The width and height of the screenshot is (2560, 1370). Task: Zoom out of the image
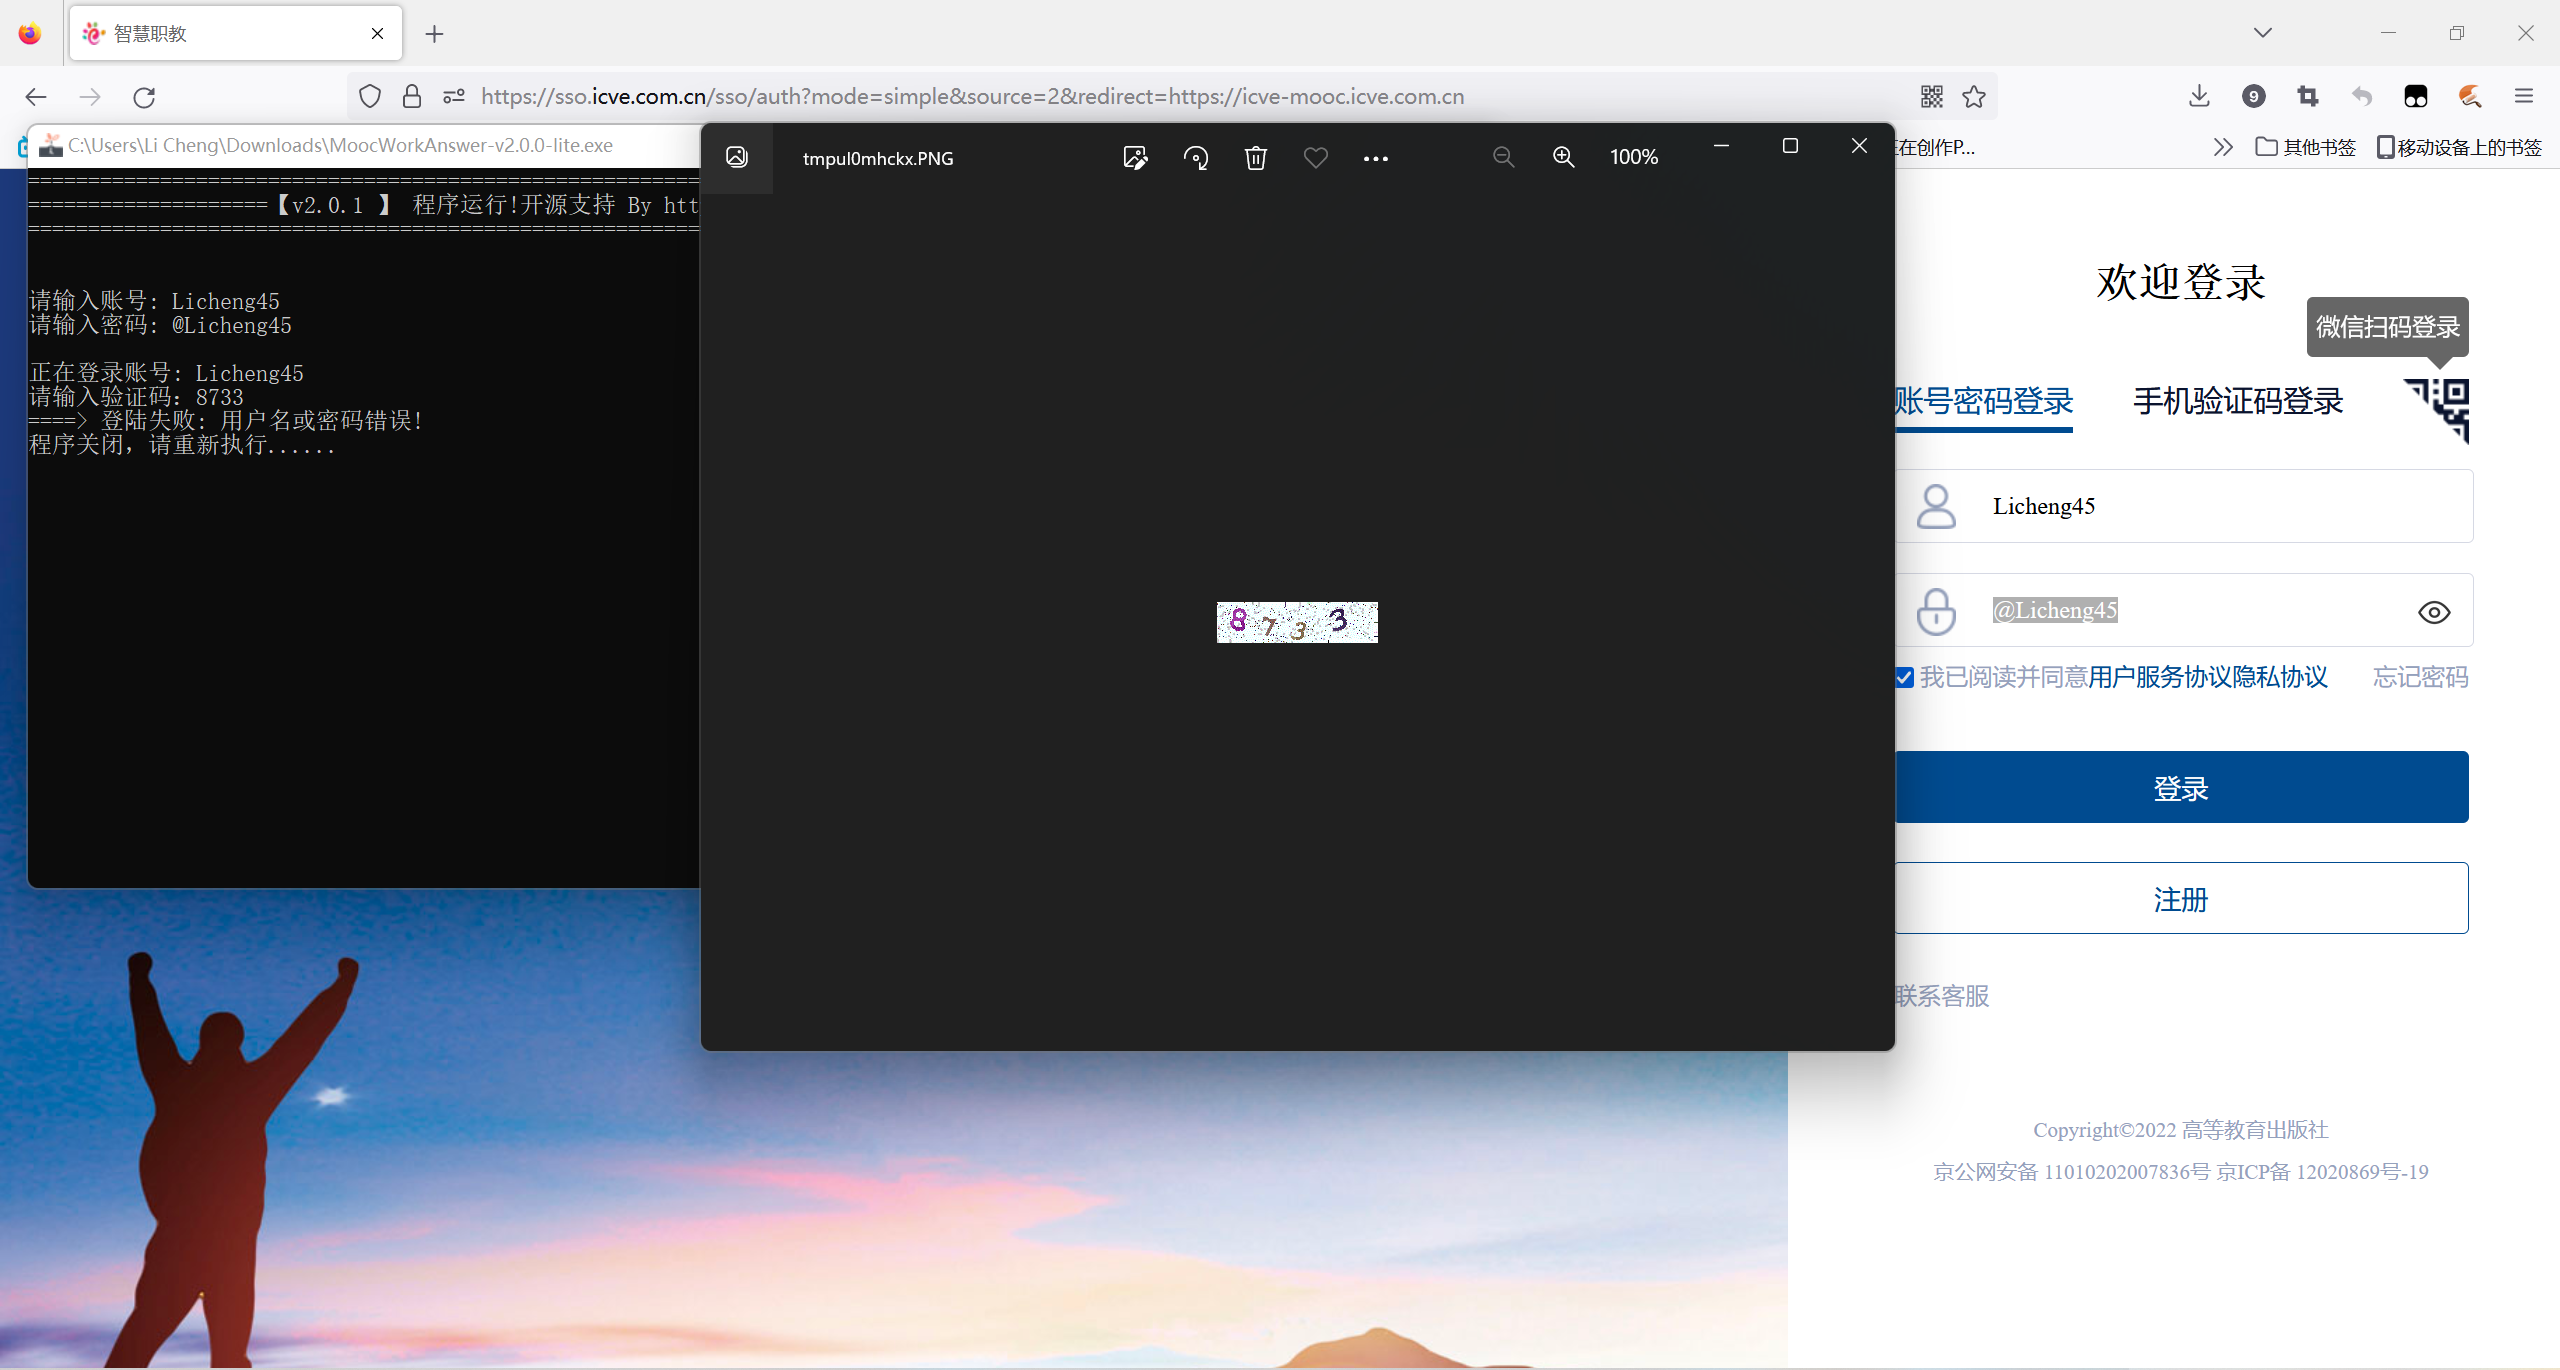coord(1503,157)
